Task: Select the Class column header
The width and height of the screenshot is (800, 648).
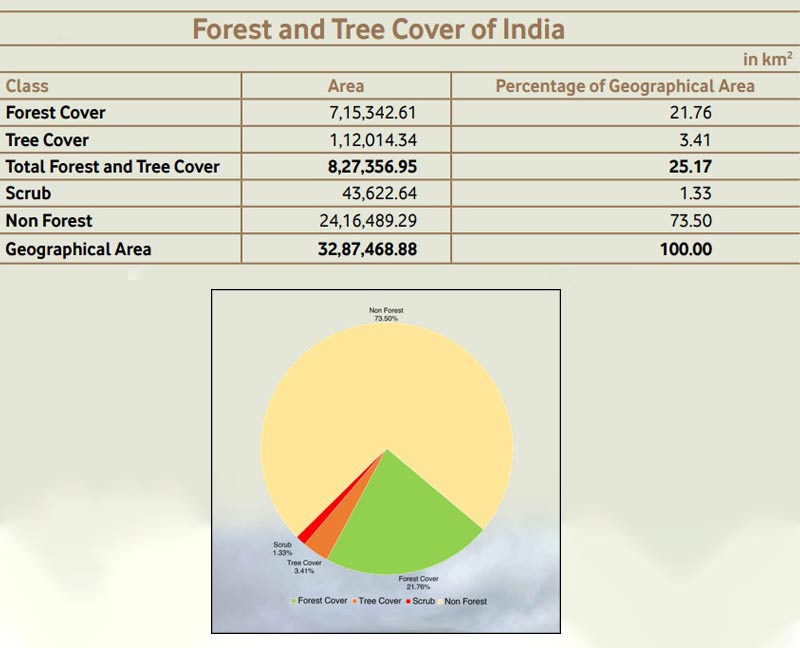Action: [26, 86]
